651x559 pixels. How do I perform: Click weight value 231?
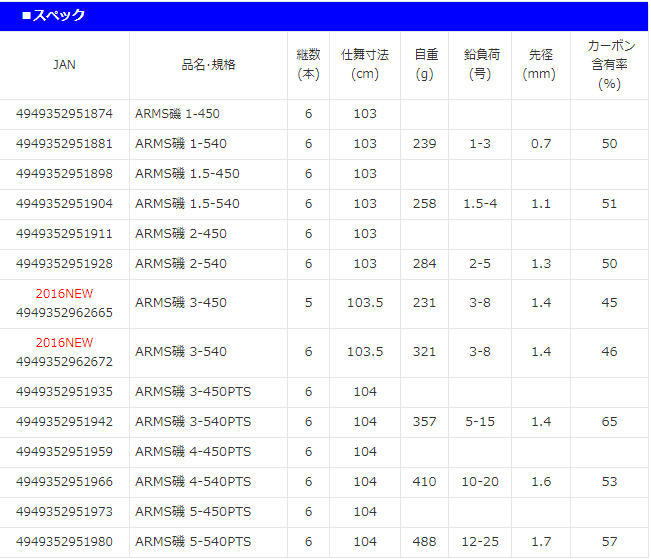pyautogui.click(x=424, y=303)
